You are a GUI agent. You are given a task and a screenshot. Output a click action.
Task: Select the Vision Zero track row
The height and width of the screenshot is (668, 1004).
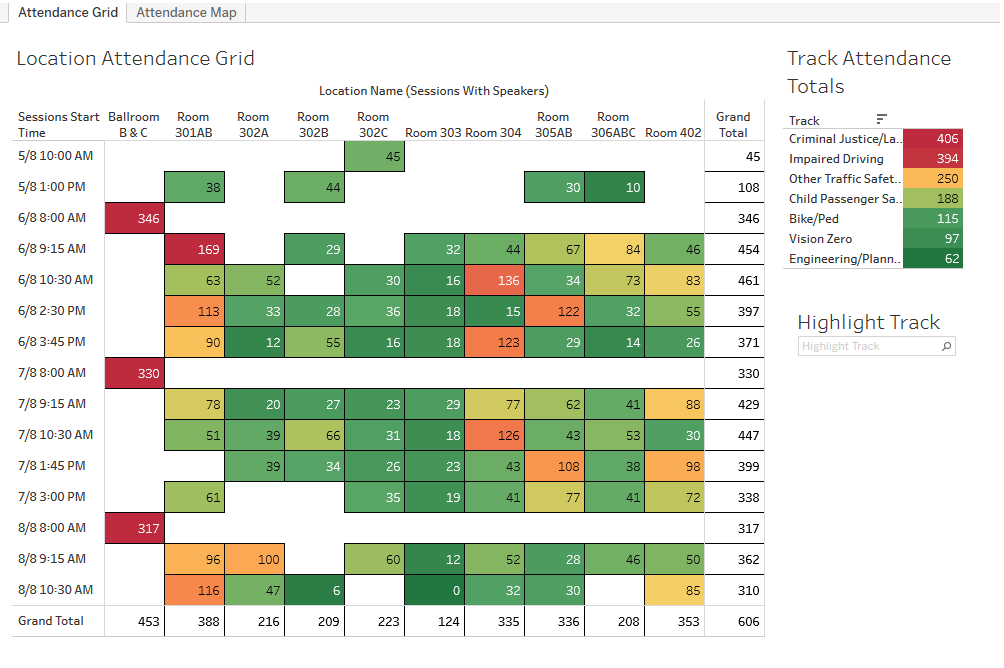pos(821,239)
